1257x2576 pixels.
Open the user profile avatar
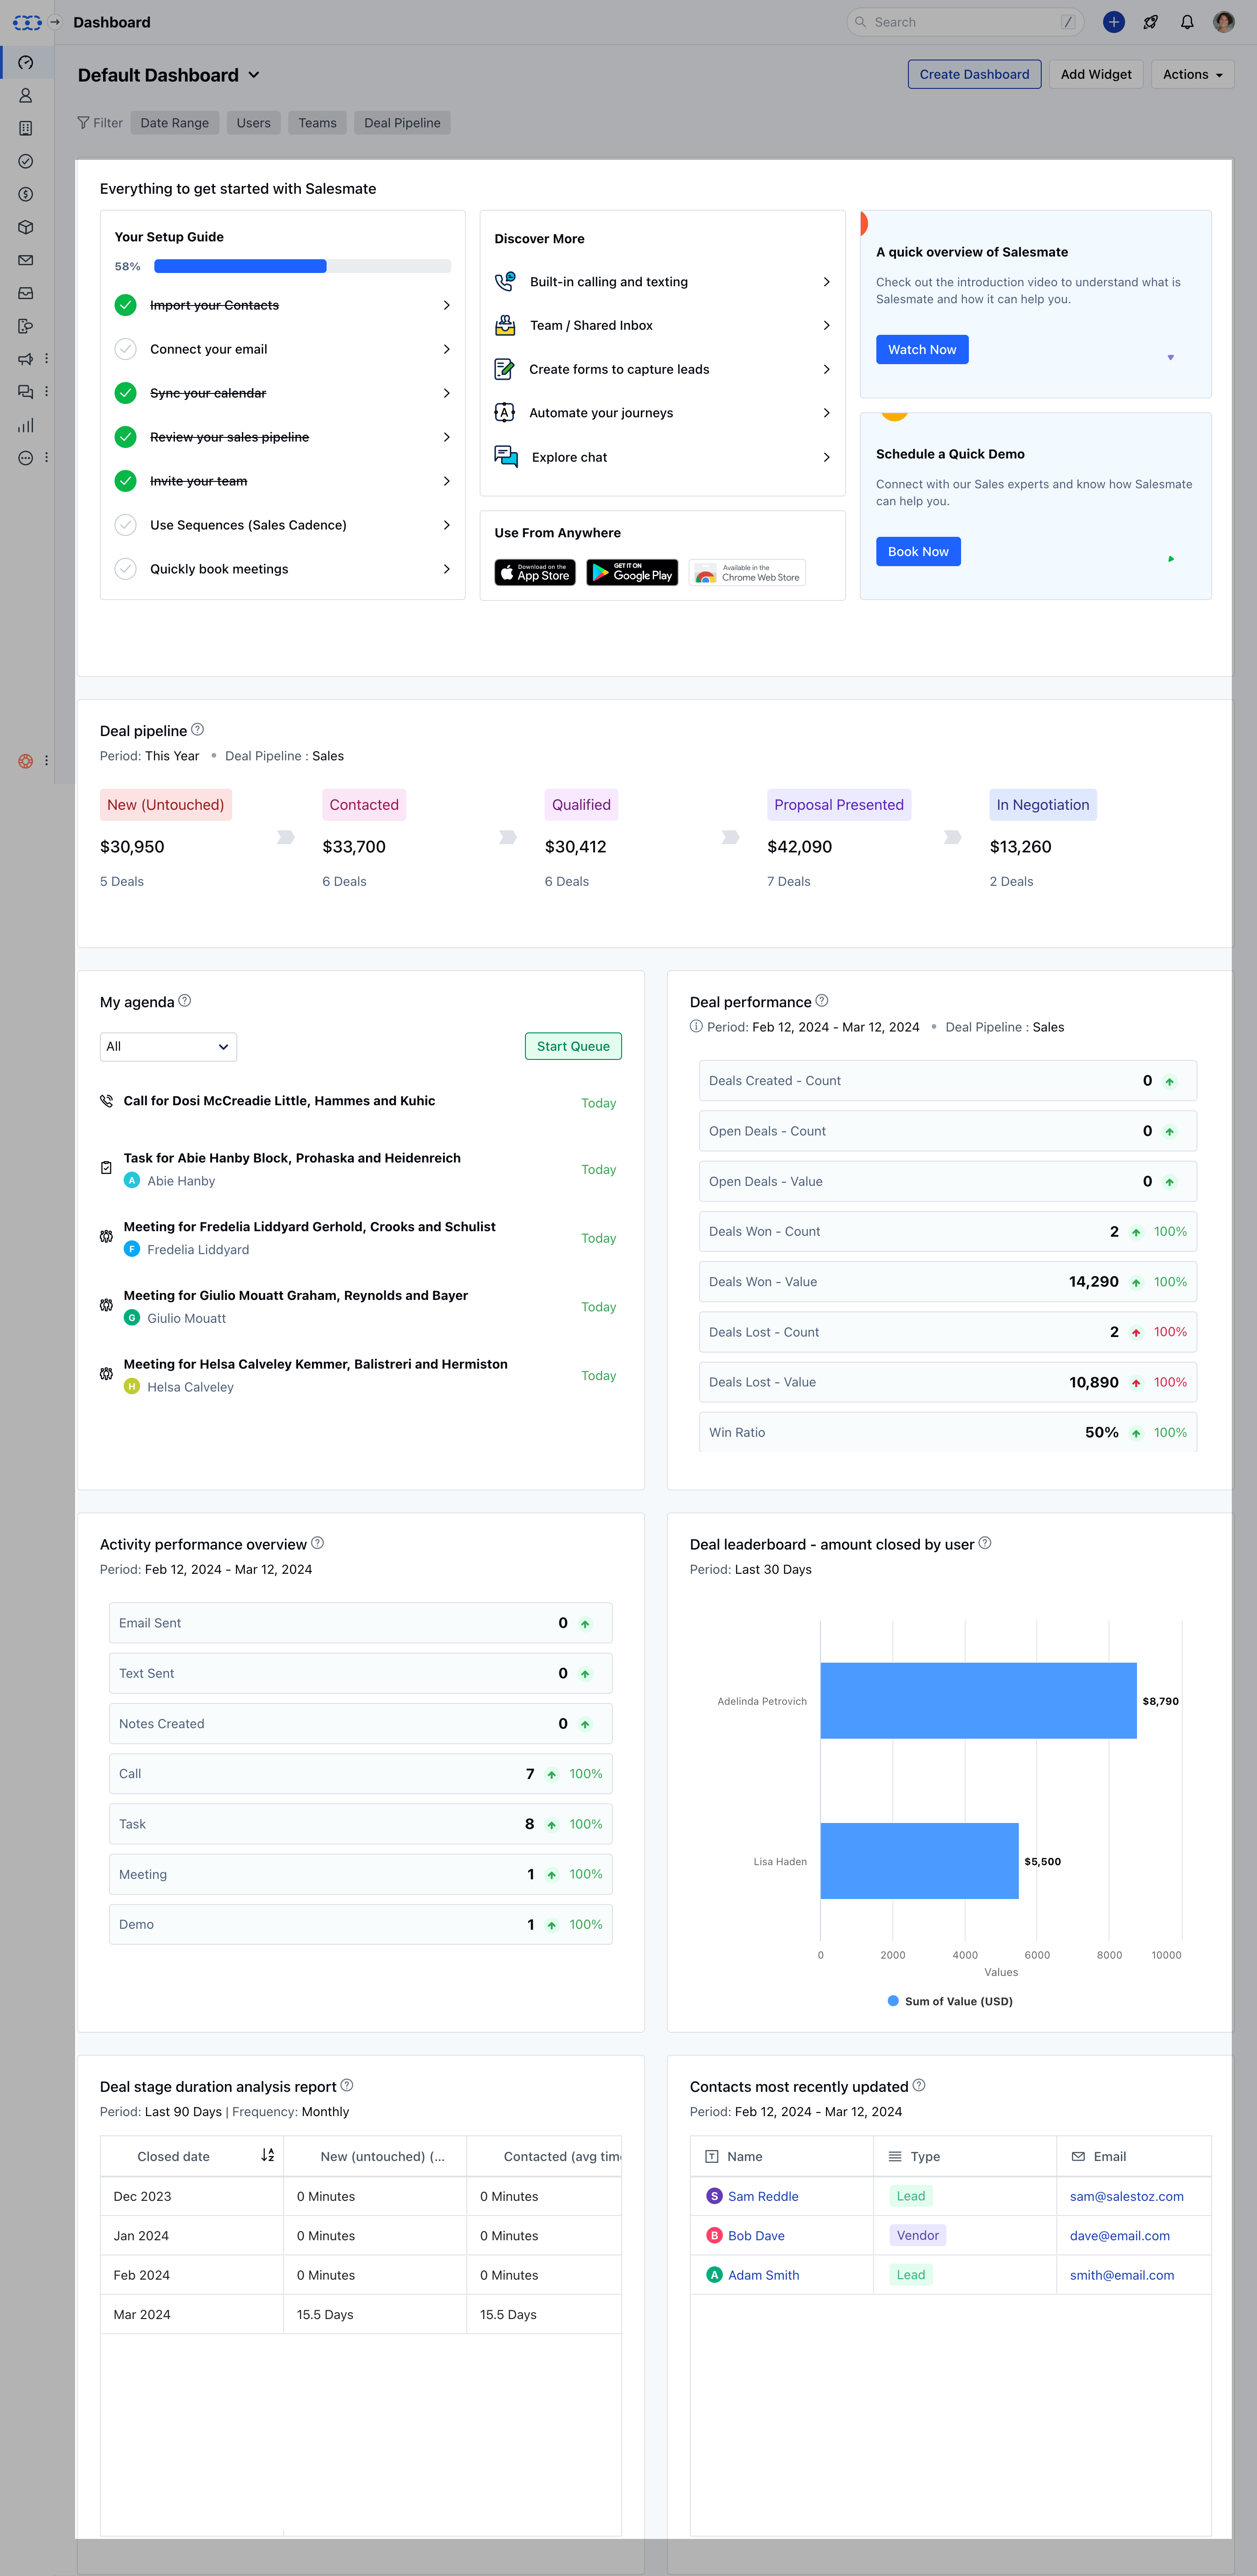tap(1223, 22)
